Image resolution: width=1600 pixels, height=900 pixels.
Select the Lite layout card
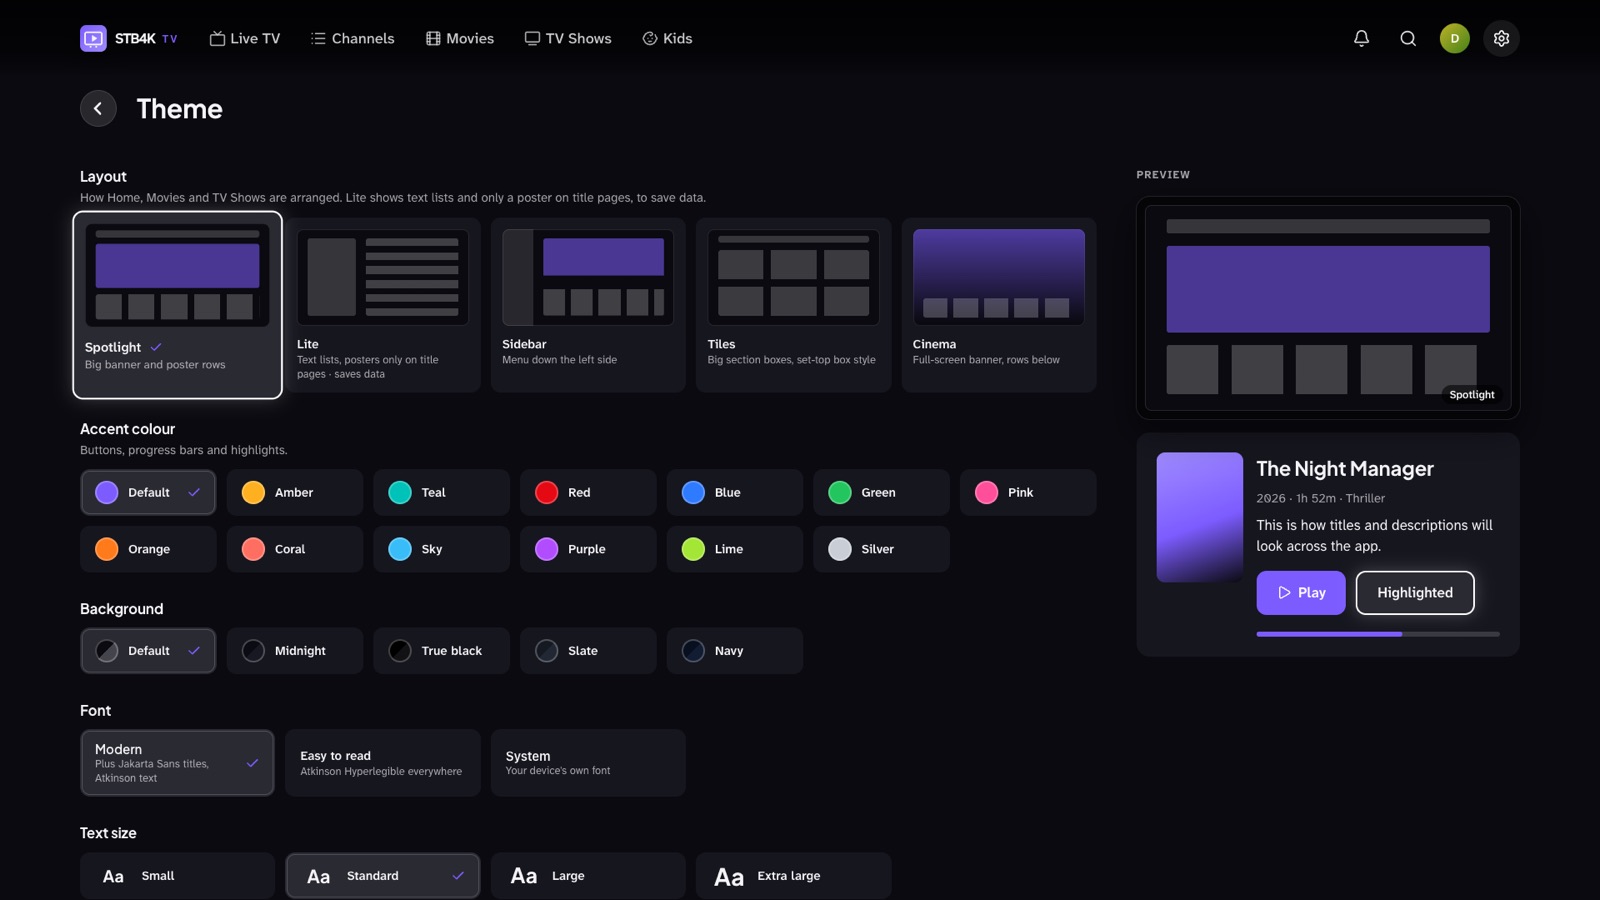(x=383, y=305)
